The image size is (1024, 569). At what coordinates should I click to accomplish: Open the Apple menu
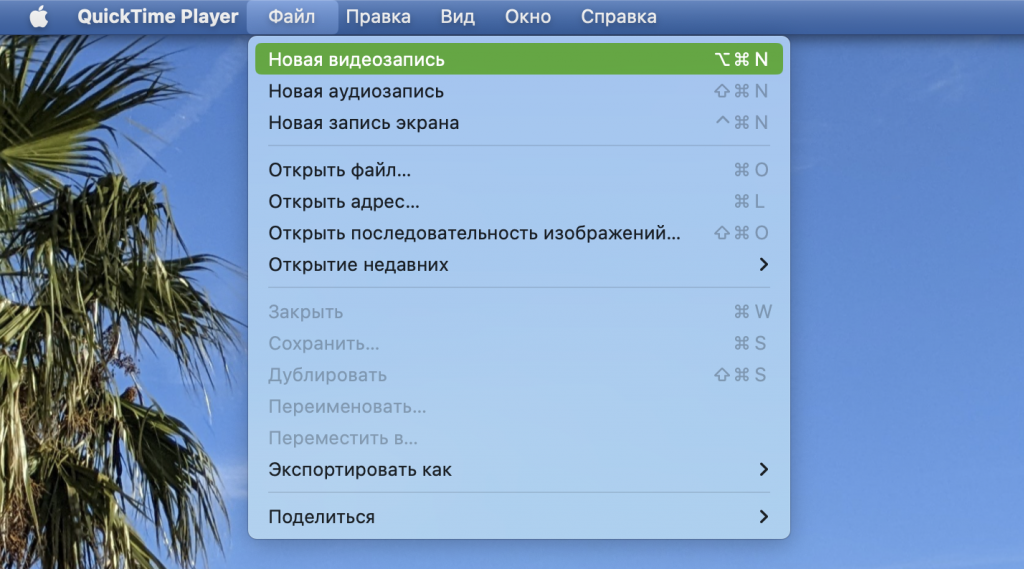click(39, 17)
